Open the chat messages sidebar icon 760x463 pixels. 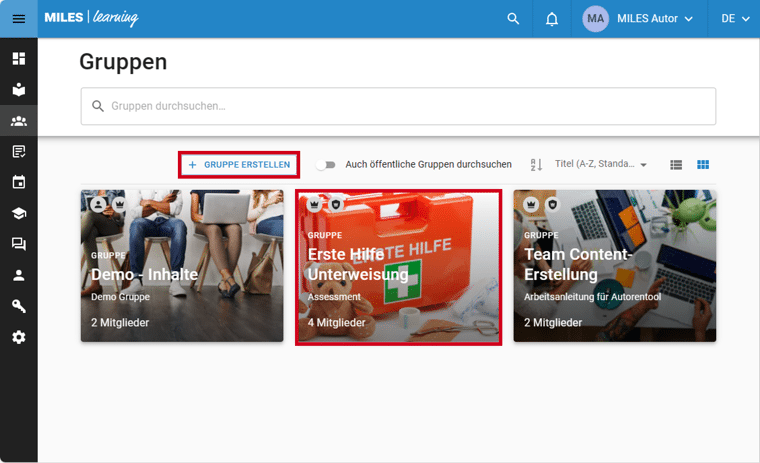[18, 244]
